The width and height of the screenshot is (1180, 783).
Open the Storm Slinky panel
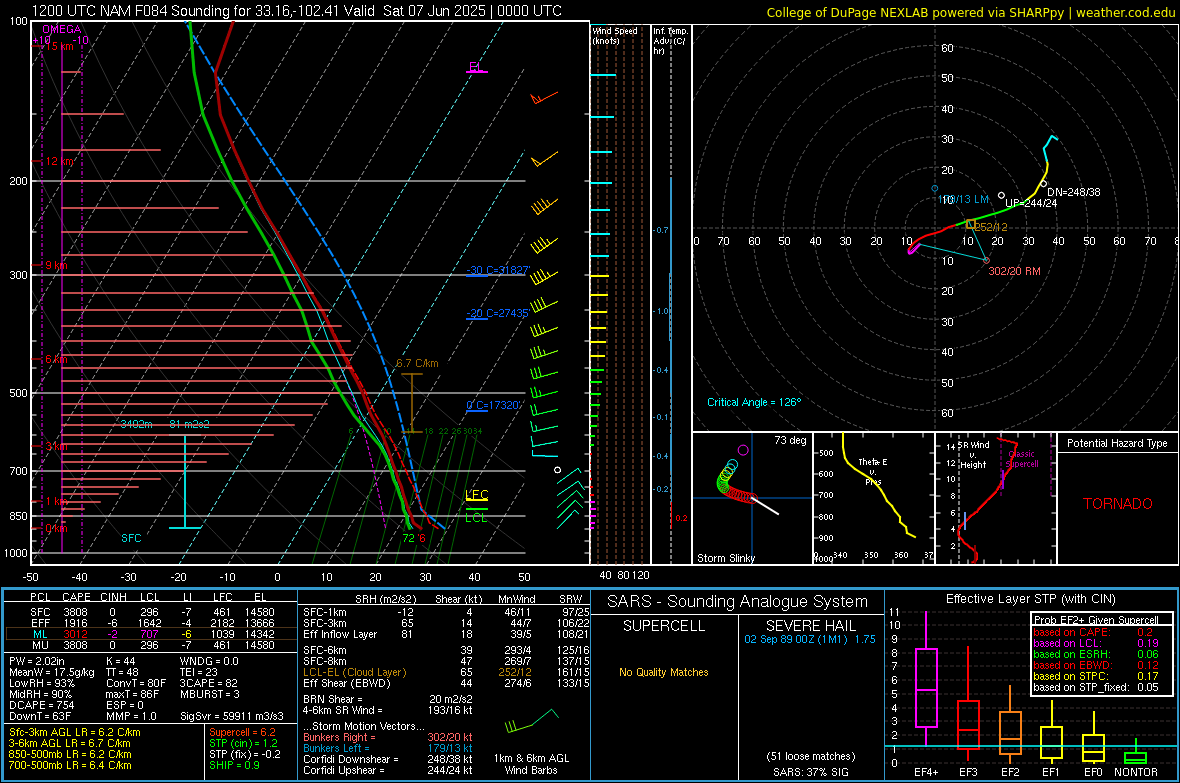pyautogui.click(x=752, y=498)
